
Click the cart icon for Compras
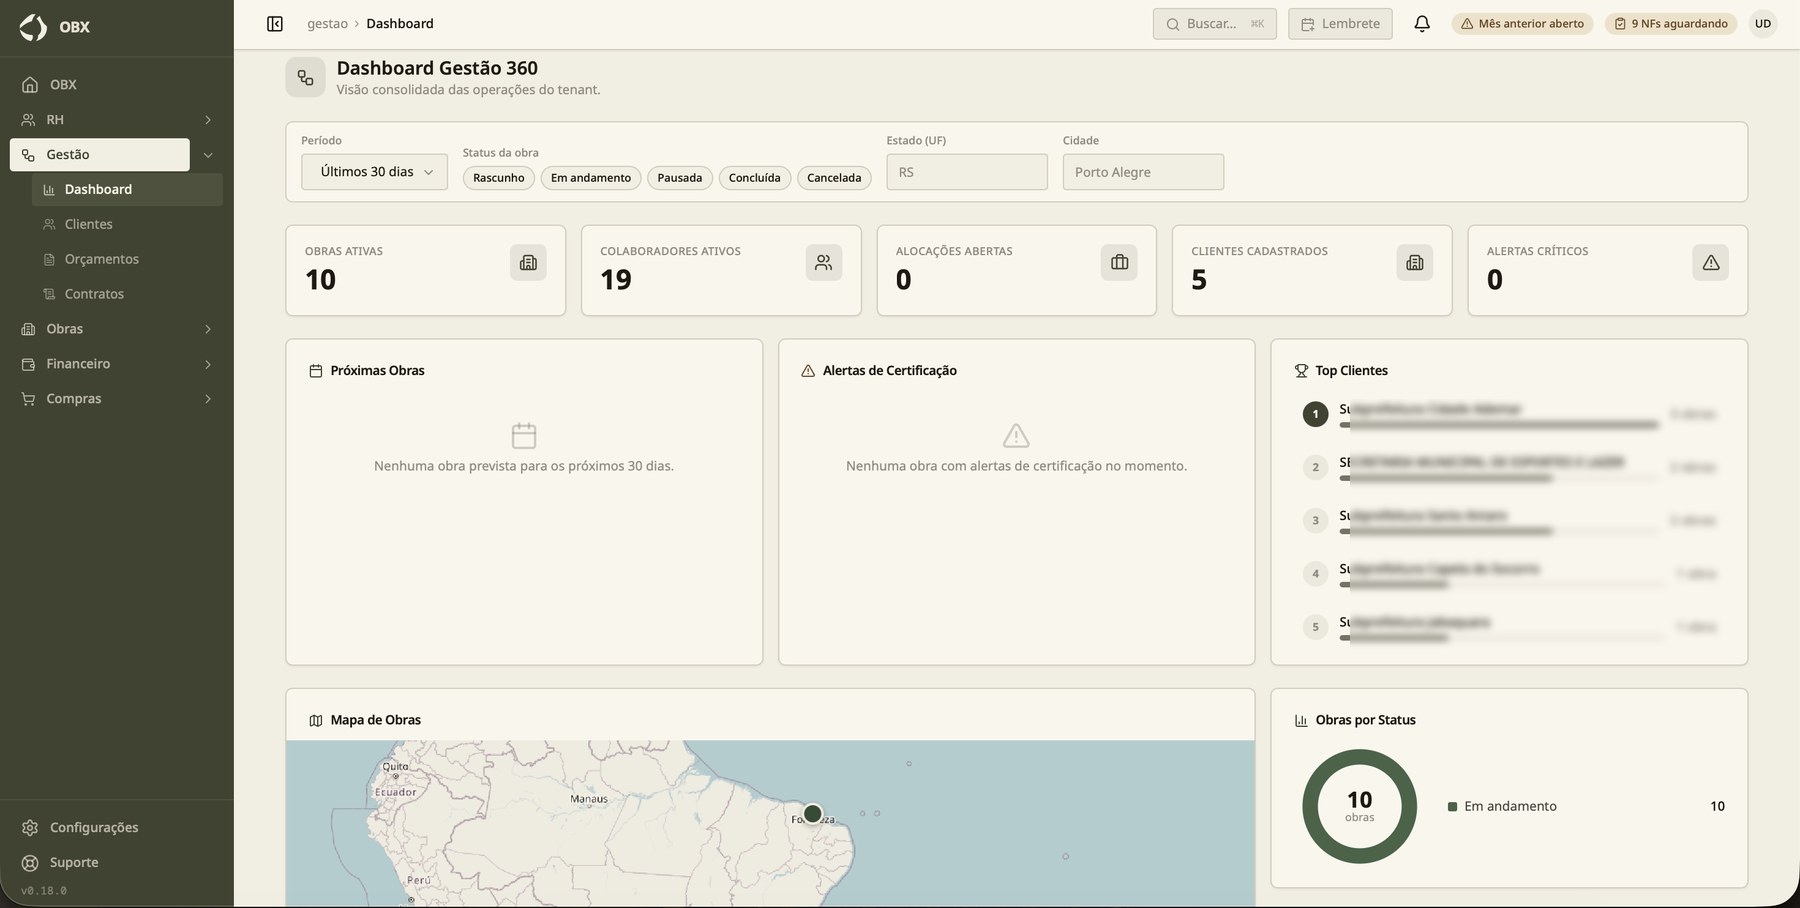coord(28,399)
